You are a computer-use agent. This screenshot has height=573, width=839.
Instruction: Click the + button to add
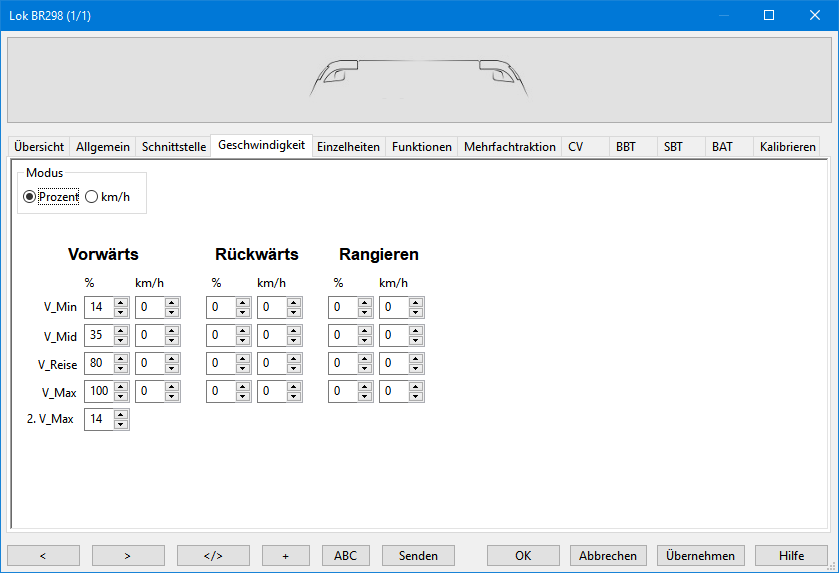pos(286,556)
